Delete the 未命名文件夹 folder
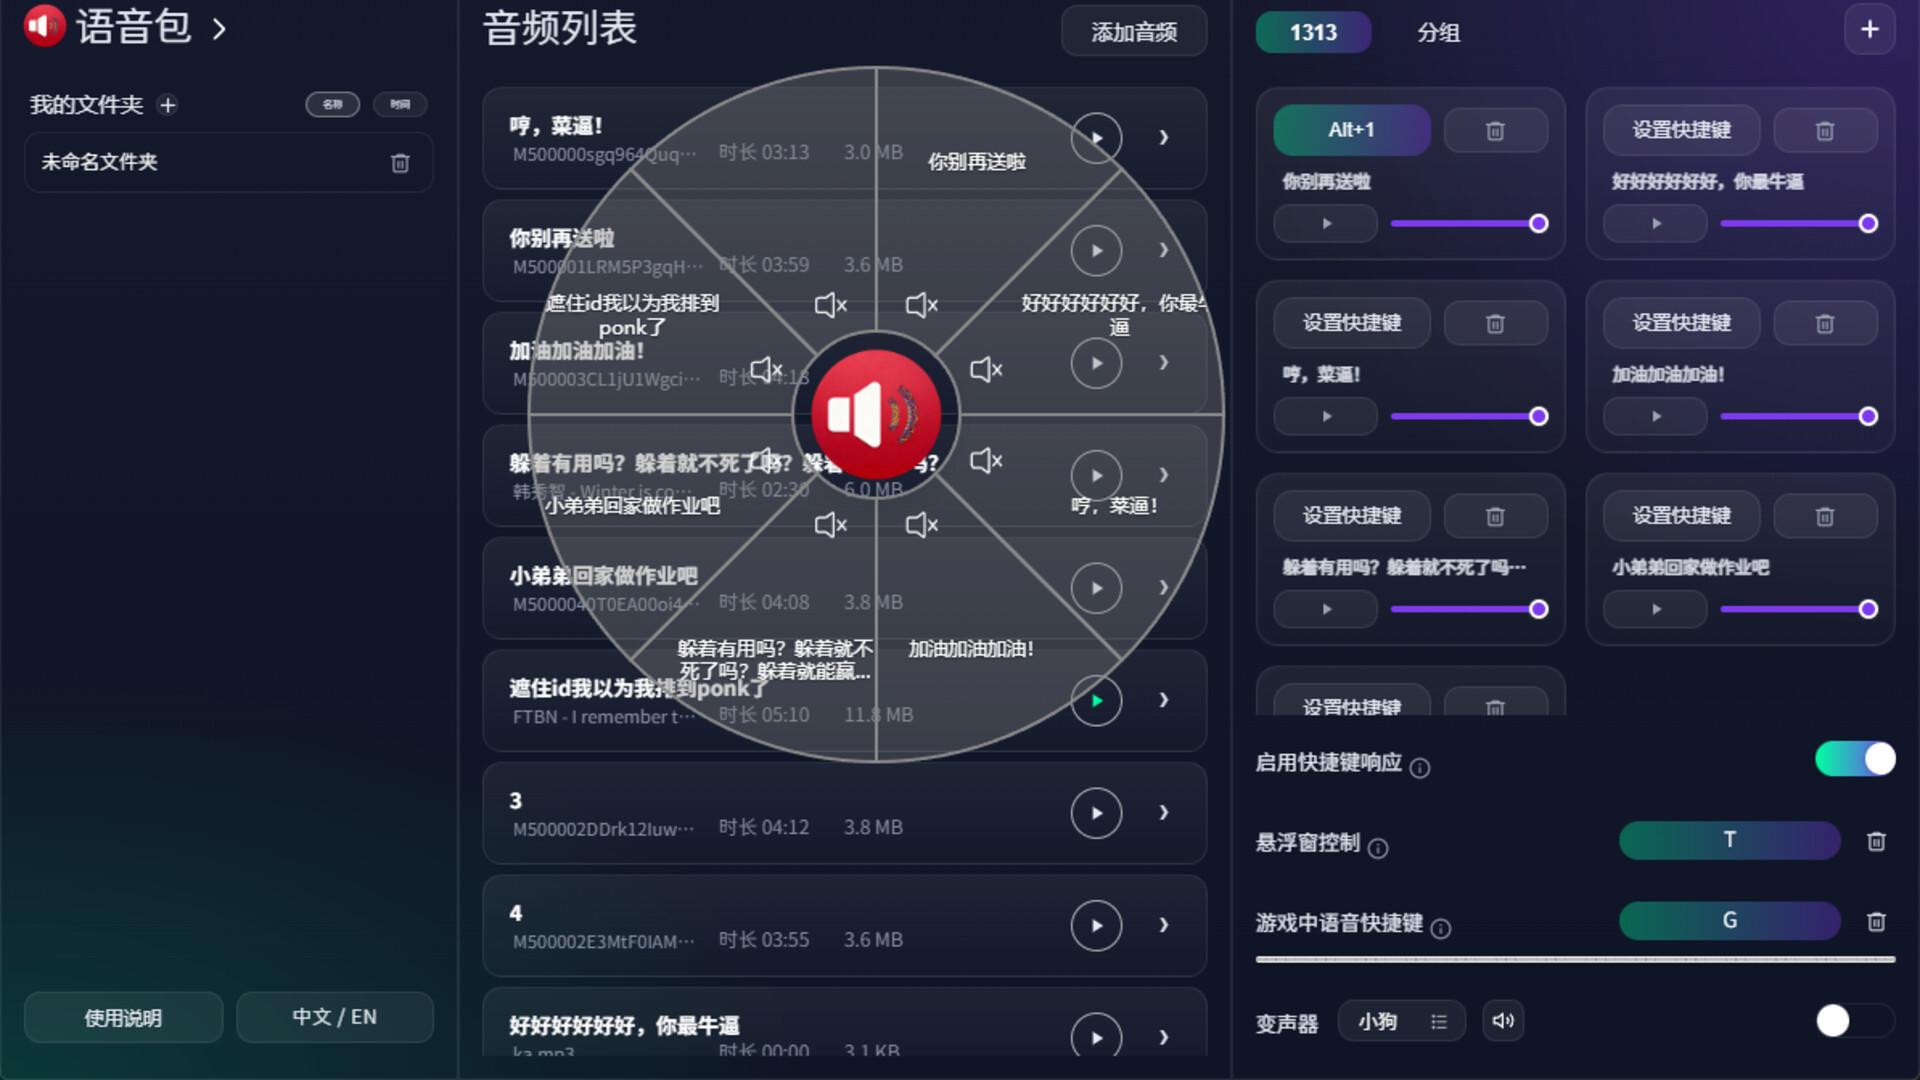Image resolution: width=1920 pixels, height=1080 pixels. click(x=400, y=163)
